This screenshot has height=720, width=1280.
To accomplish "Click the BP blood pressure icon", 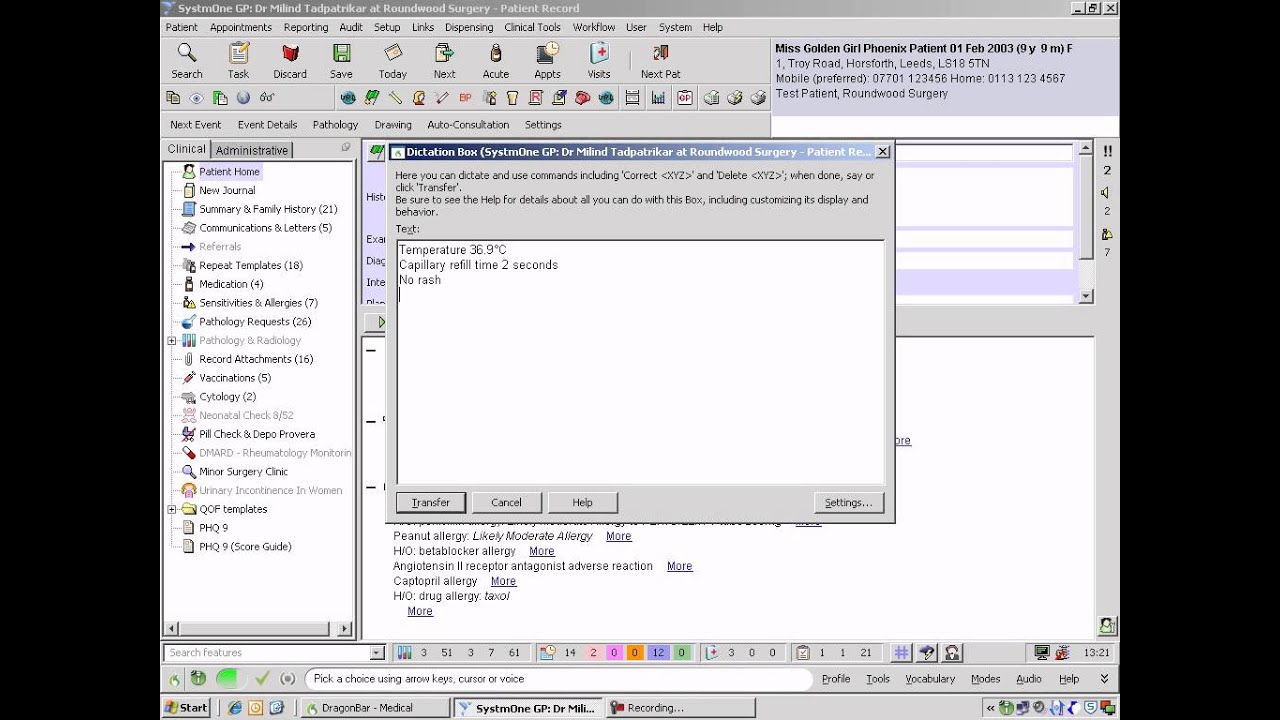I will coord(465,98).
